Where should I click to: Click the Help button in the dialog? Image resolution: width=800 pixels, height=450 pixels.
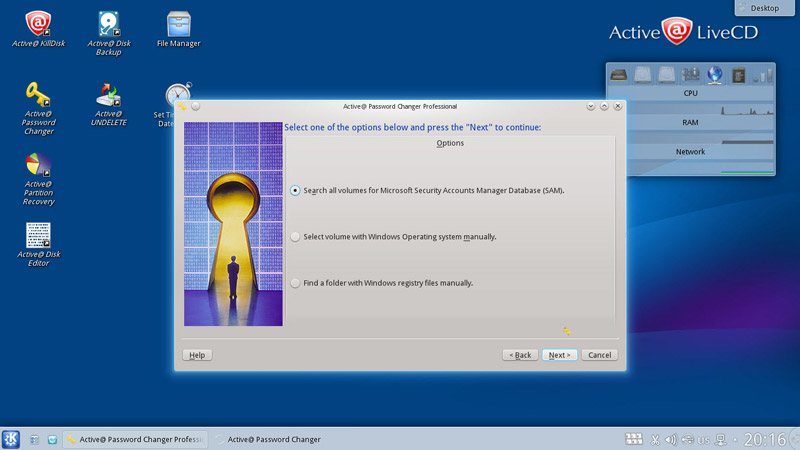[x=197, y=355]
